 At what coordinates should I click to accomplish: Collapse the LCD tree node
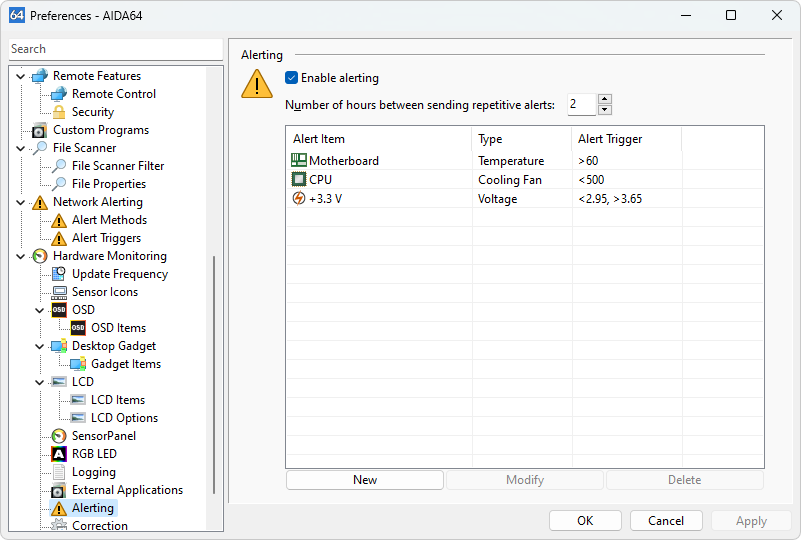40,382
